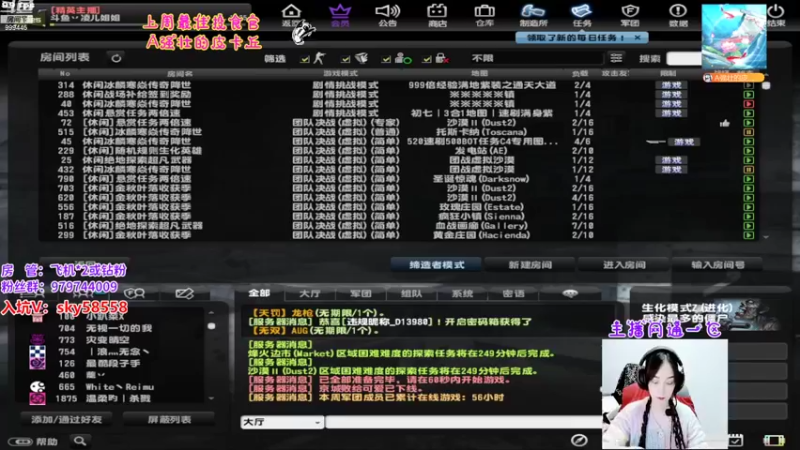
Task: Toggle the second mode filter checkbox
Action: pos(346,59)
